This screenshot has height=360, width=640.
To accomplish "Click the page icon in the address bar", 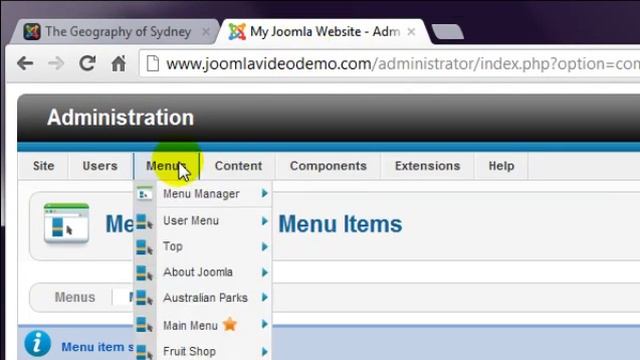I will (153, 63).
